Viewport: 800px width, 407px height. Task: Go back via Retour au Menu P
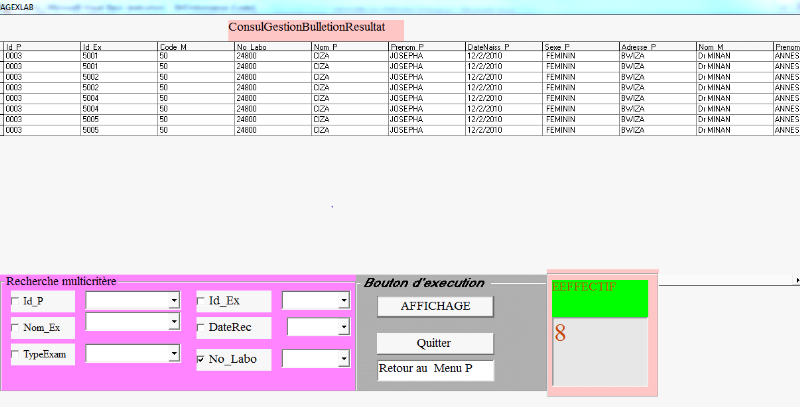[435, 370]
